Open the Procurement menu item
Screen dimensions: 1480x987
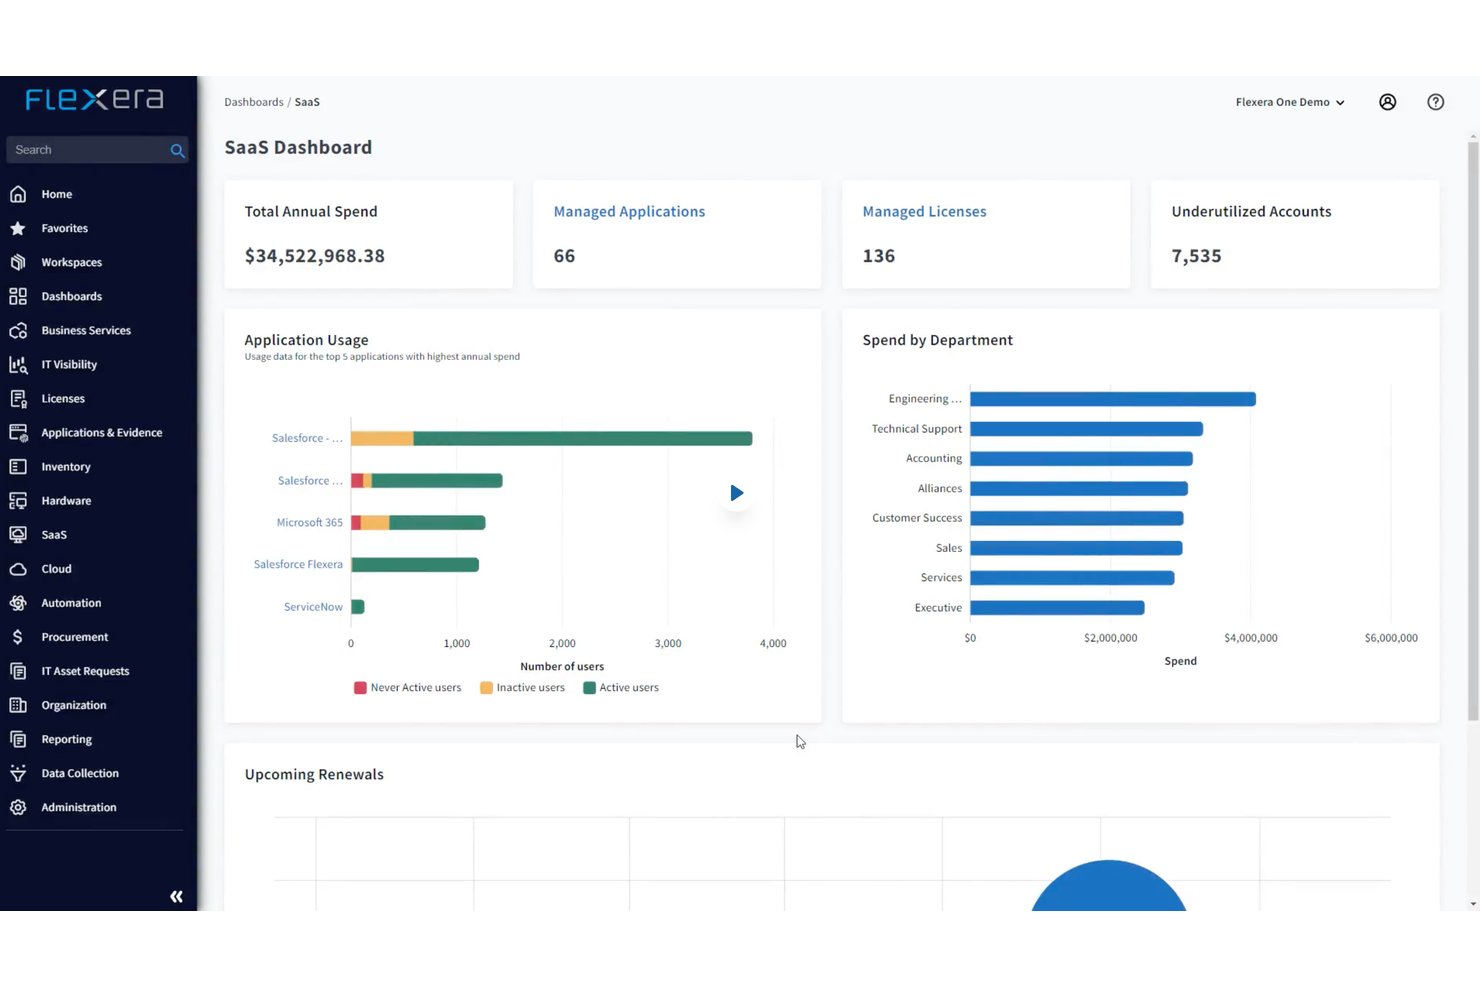(75, 636)
